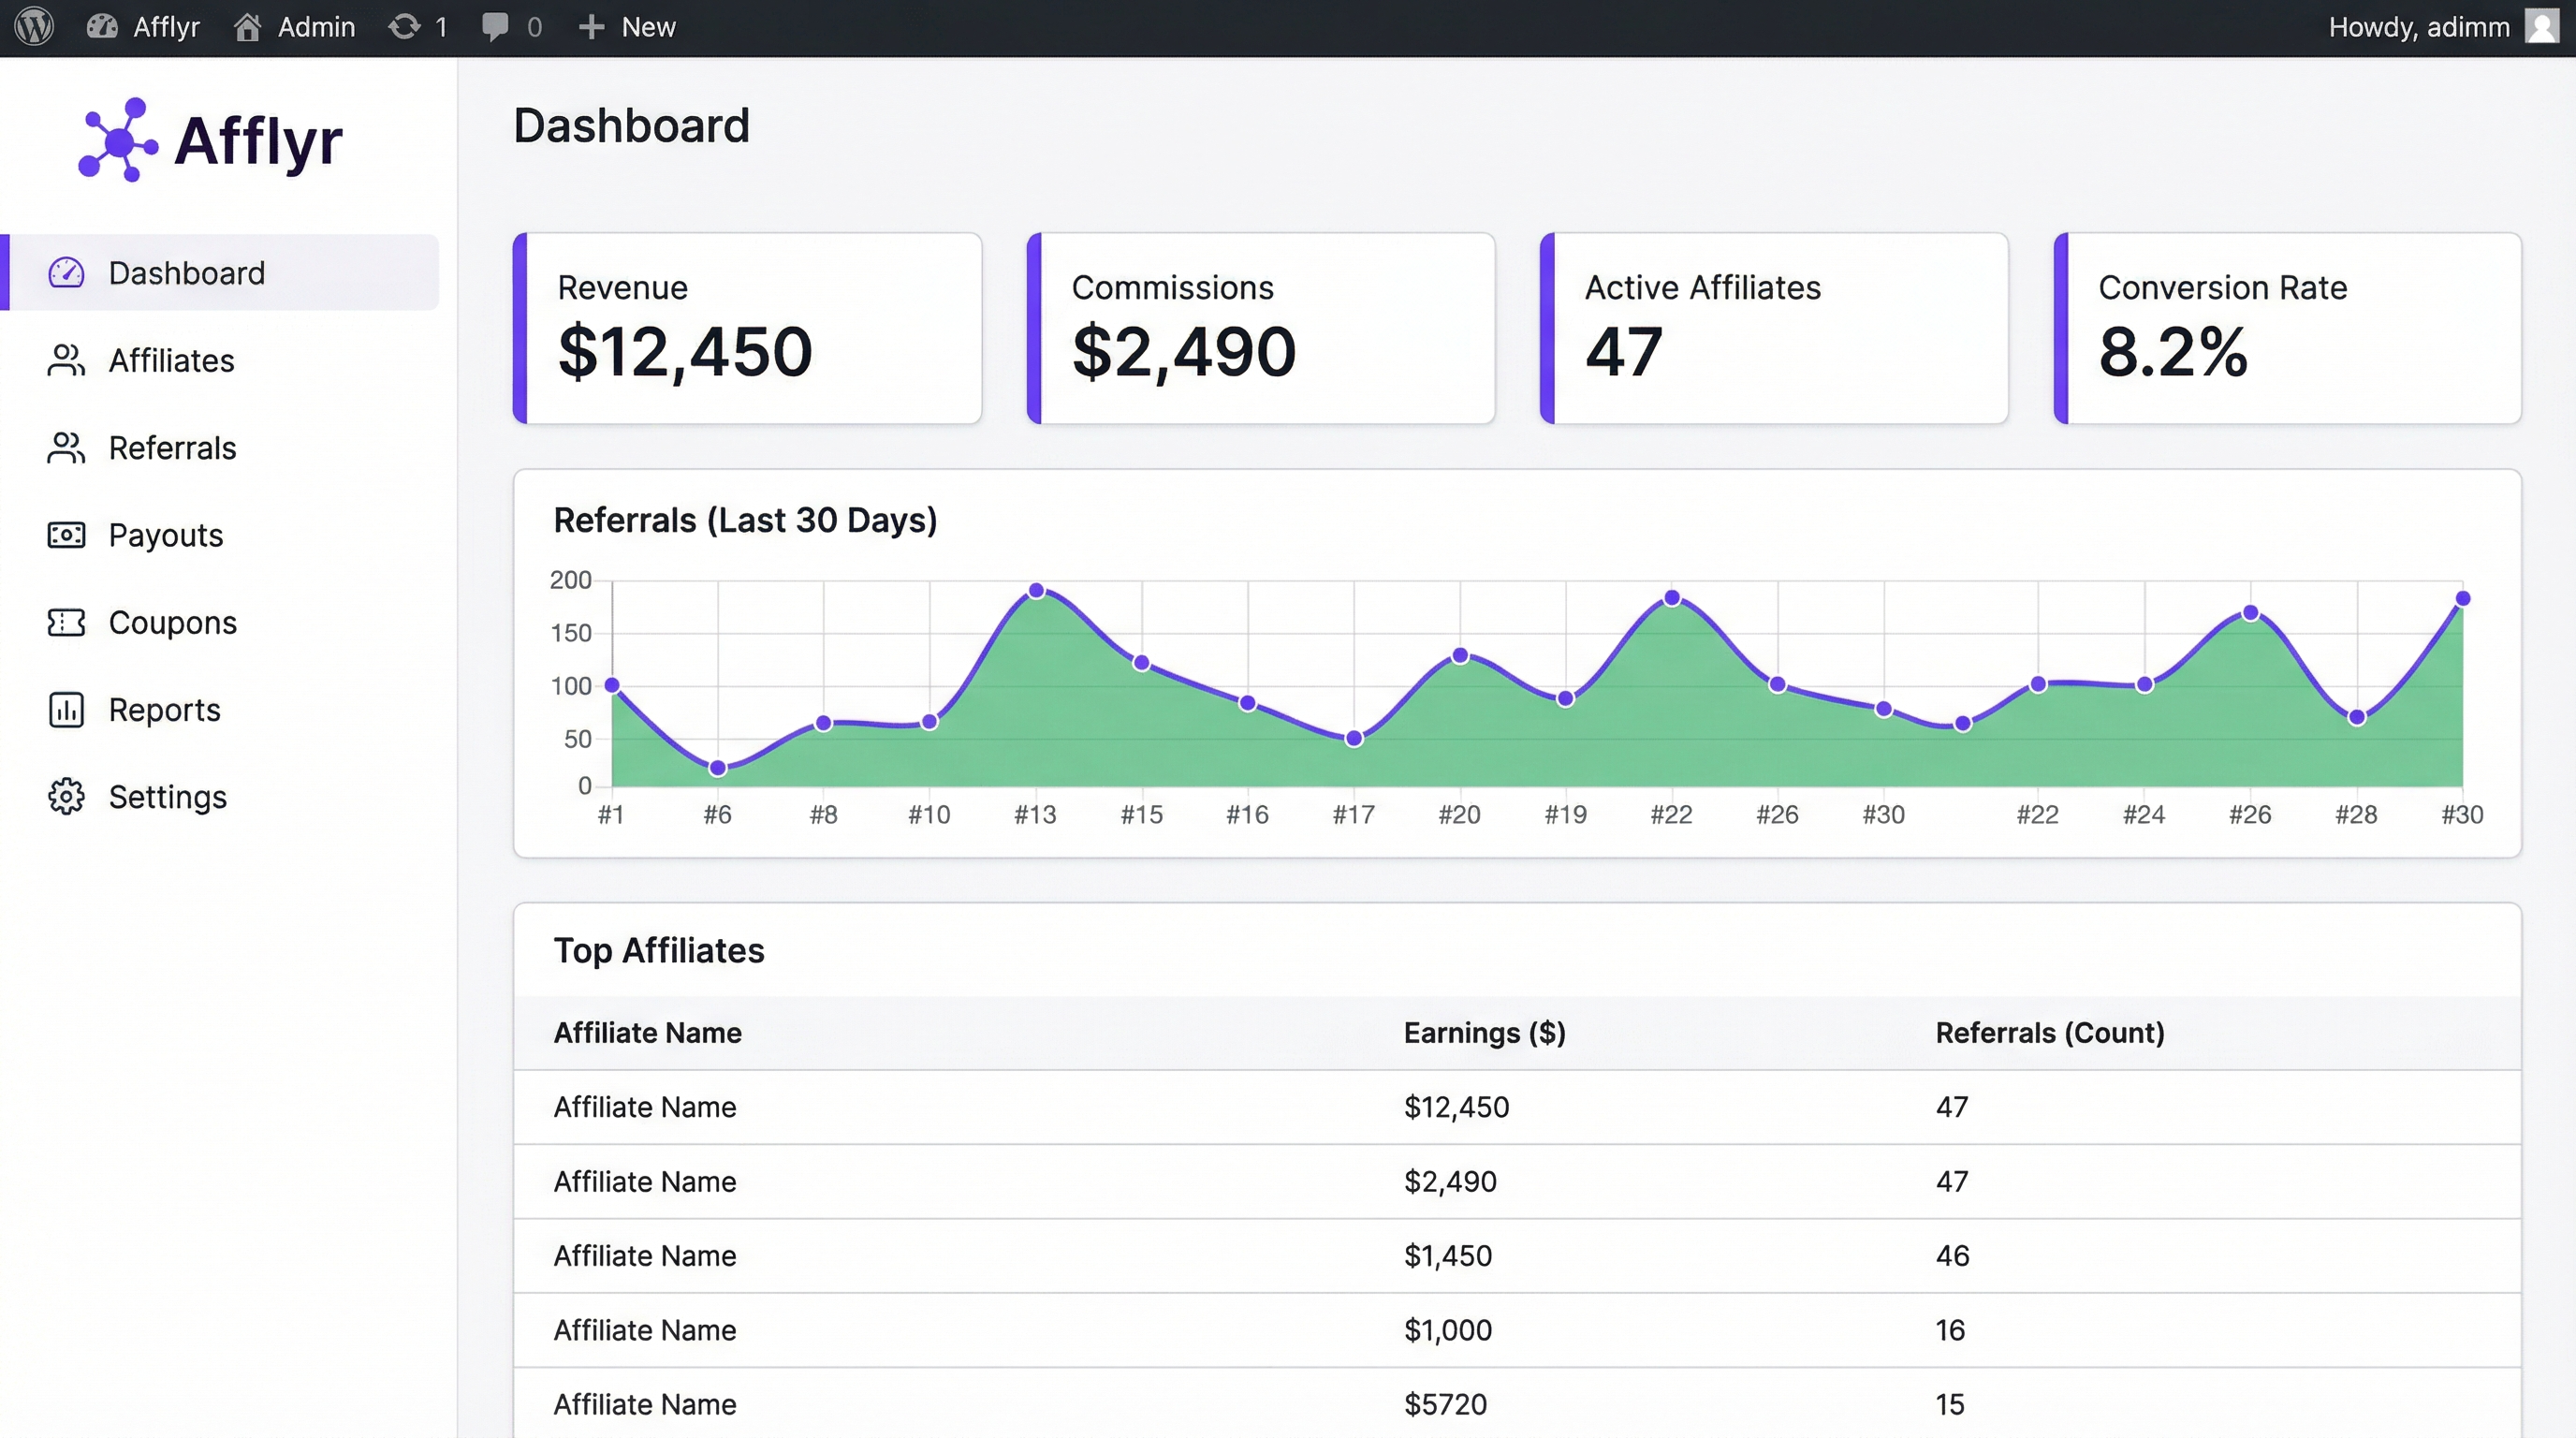Click the $1,450 earnings cell

point(1448,1255)
